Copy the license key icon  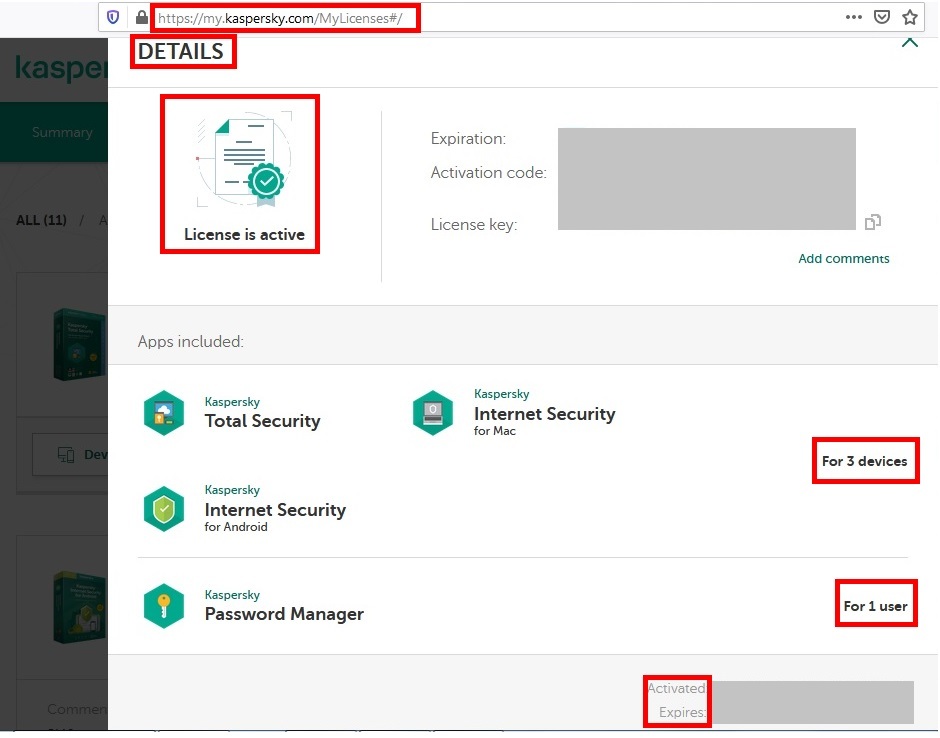[x=873, y=222]
